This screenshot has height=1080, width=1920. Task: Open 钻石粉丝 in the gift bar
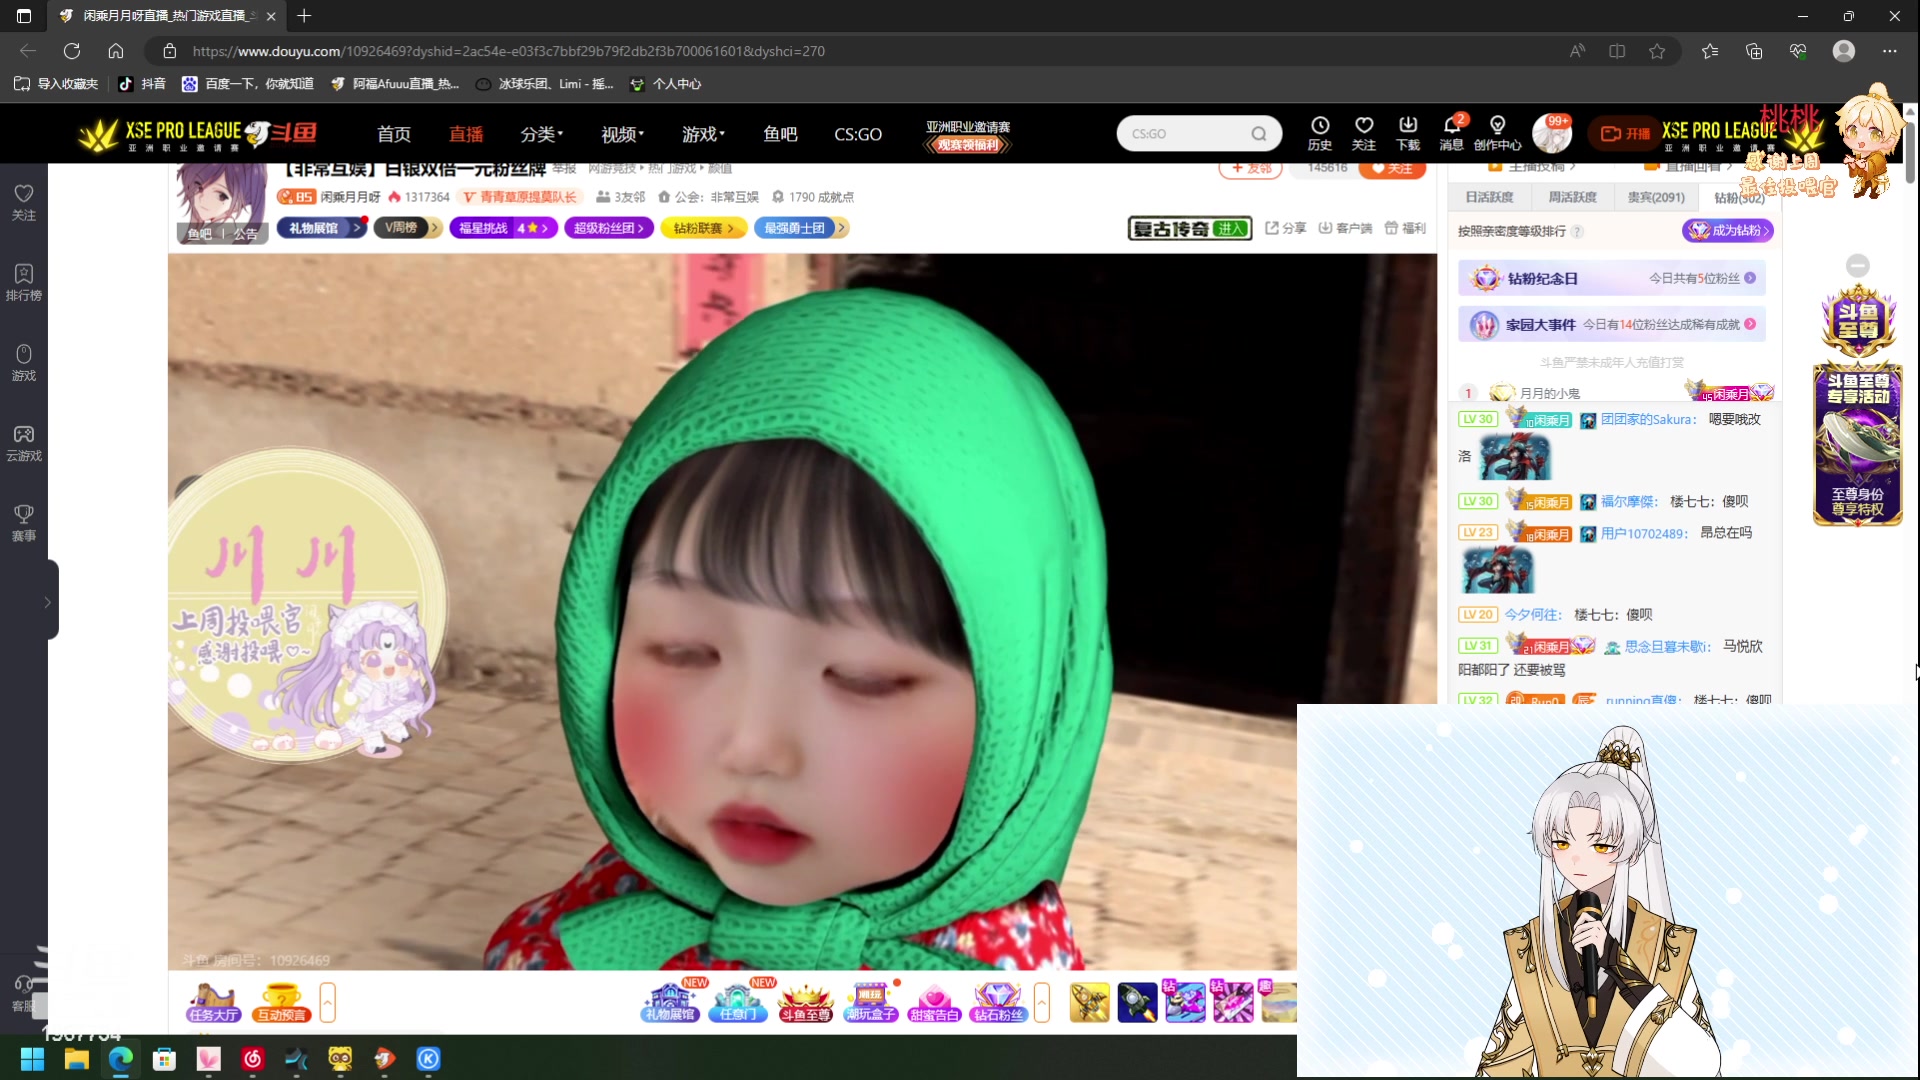[x=999, y=1002]
